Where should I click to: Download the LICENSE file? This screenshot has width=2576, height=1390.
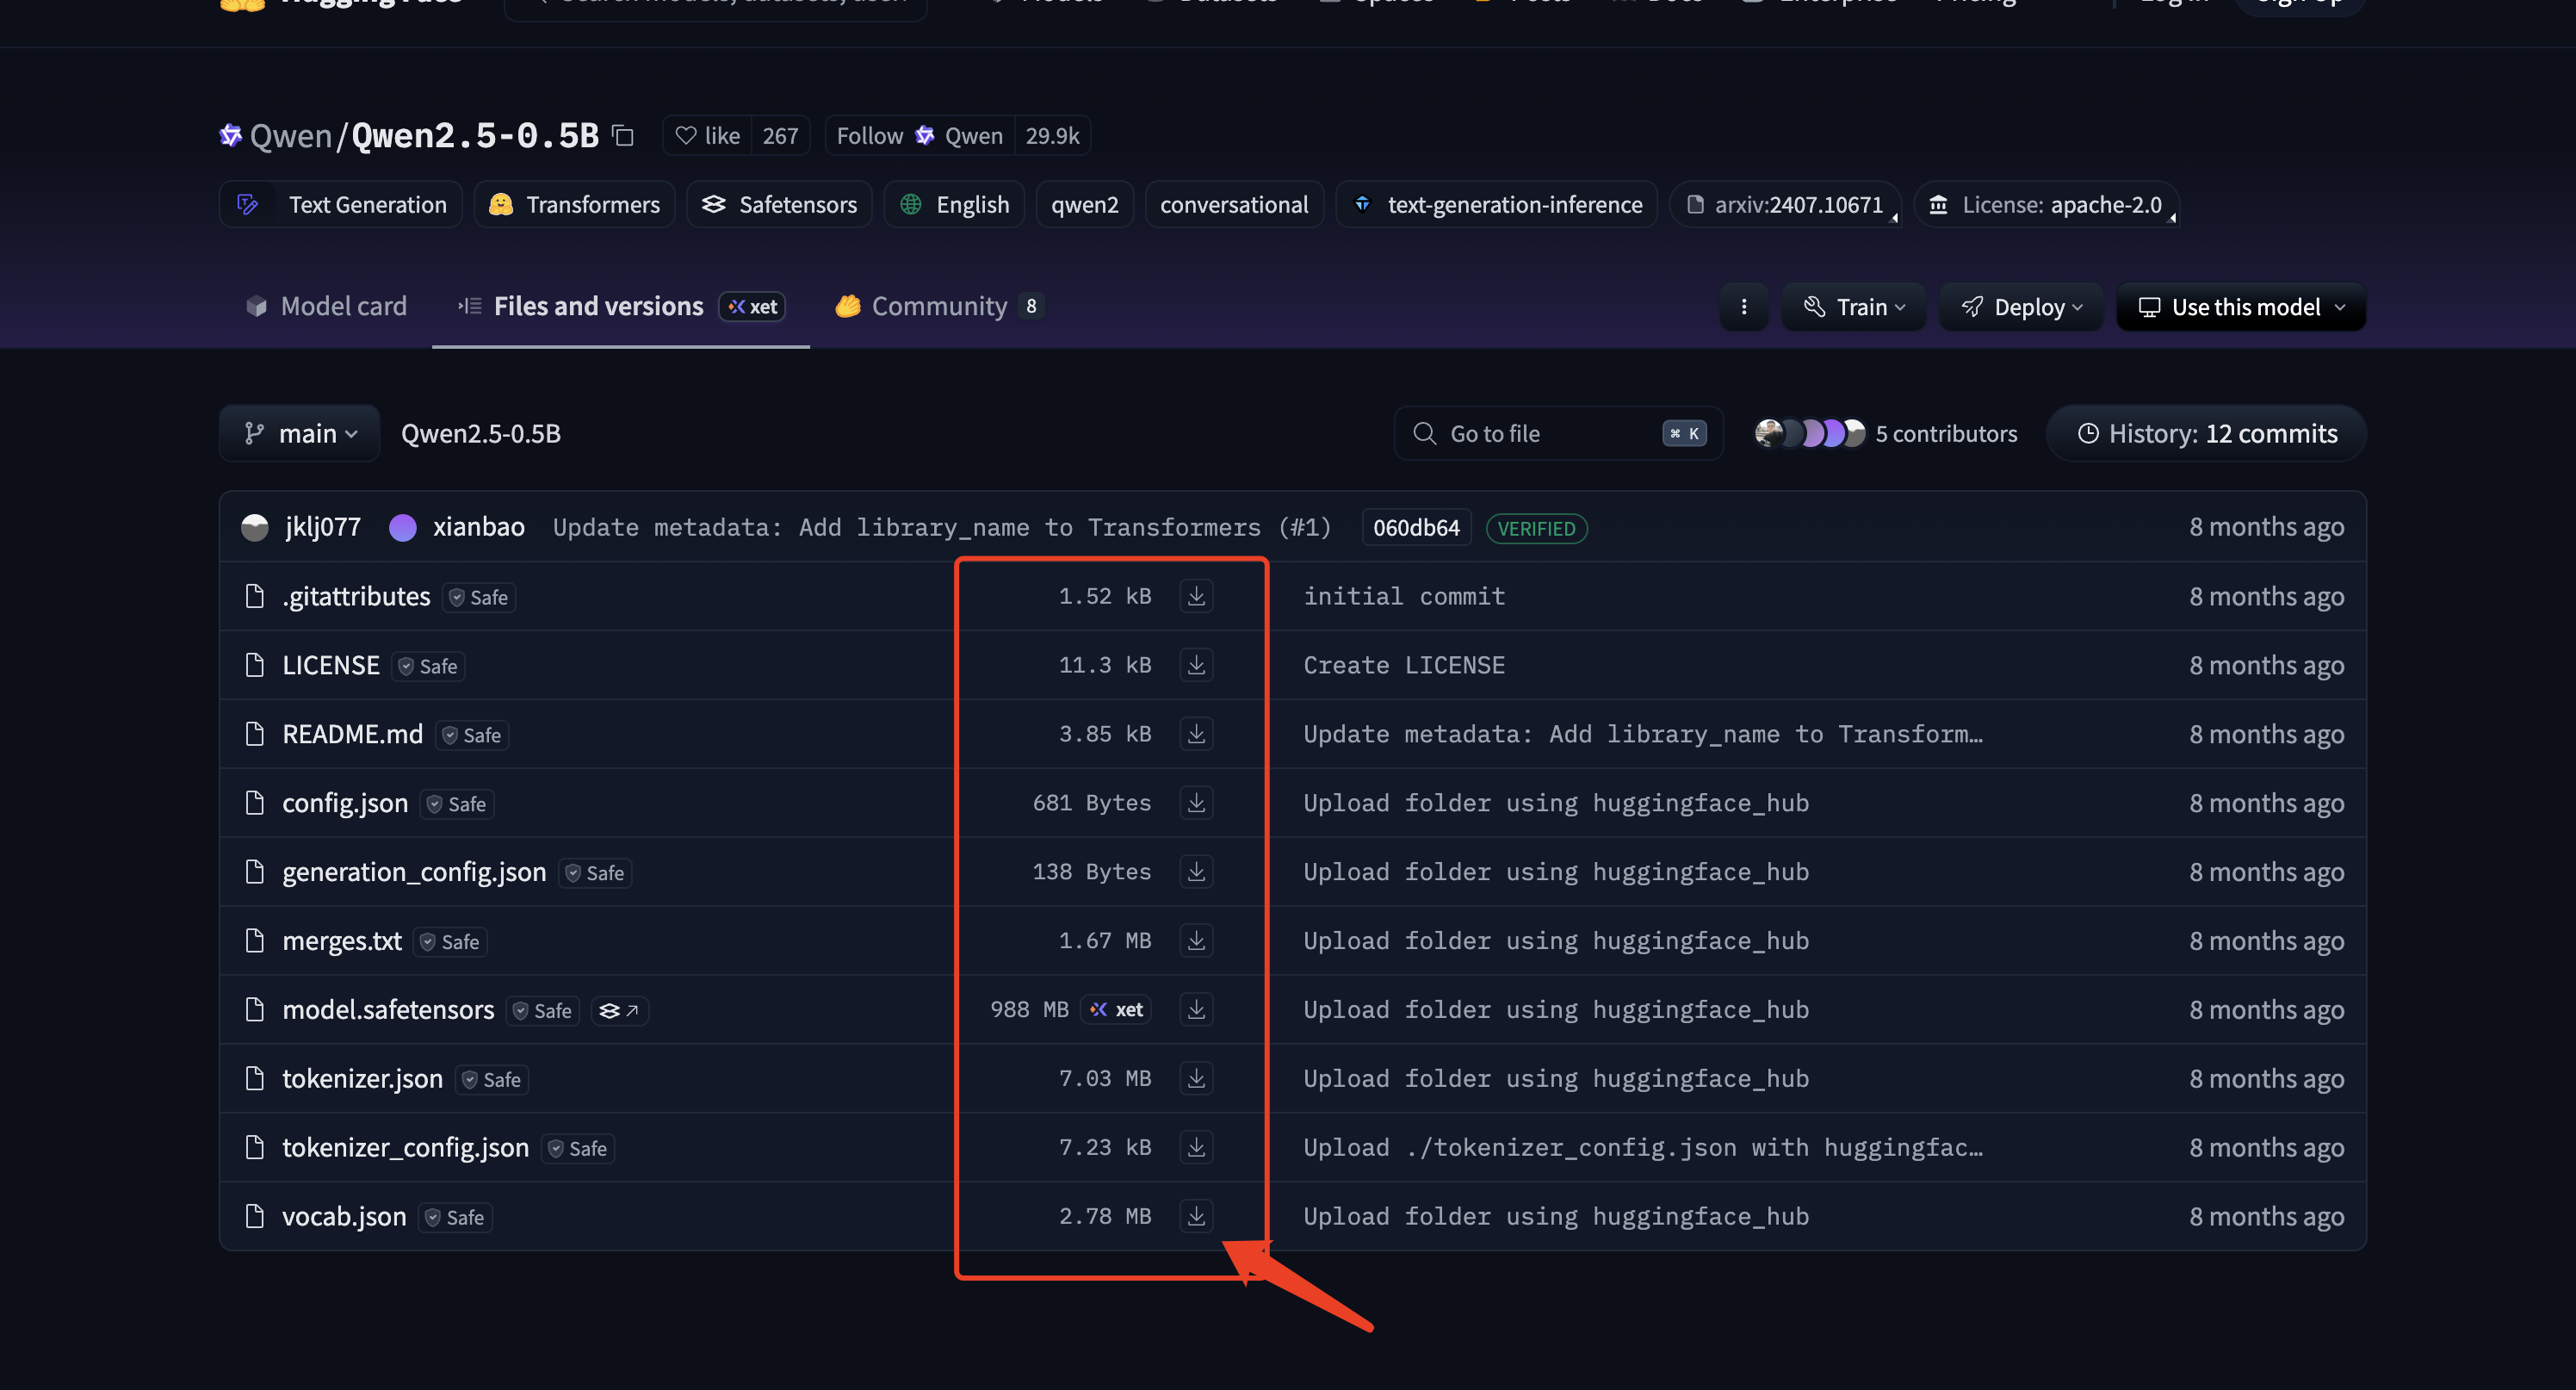point(1196,665)
